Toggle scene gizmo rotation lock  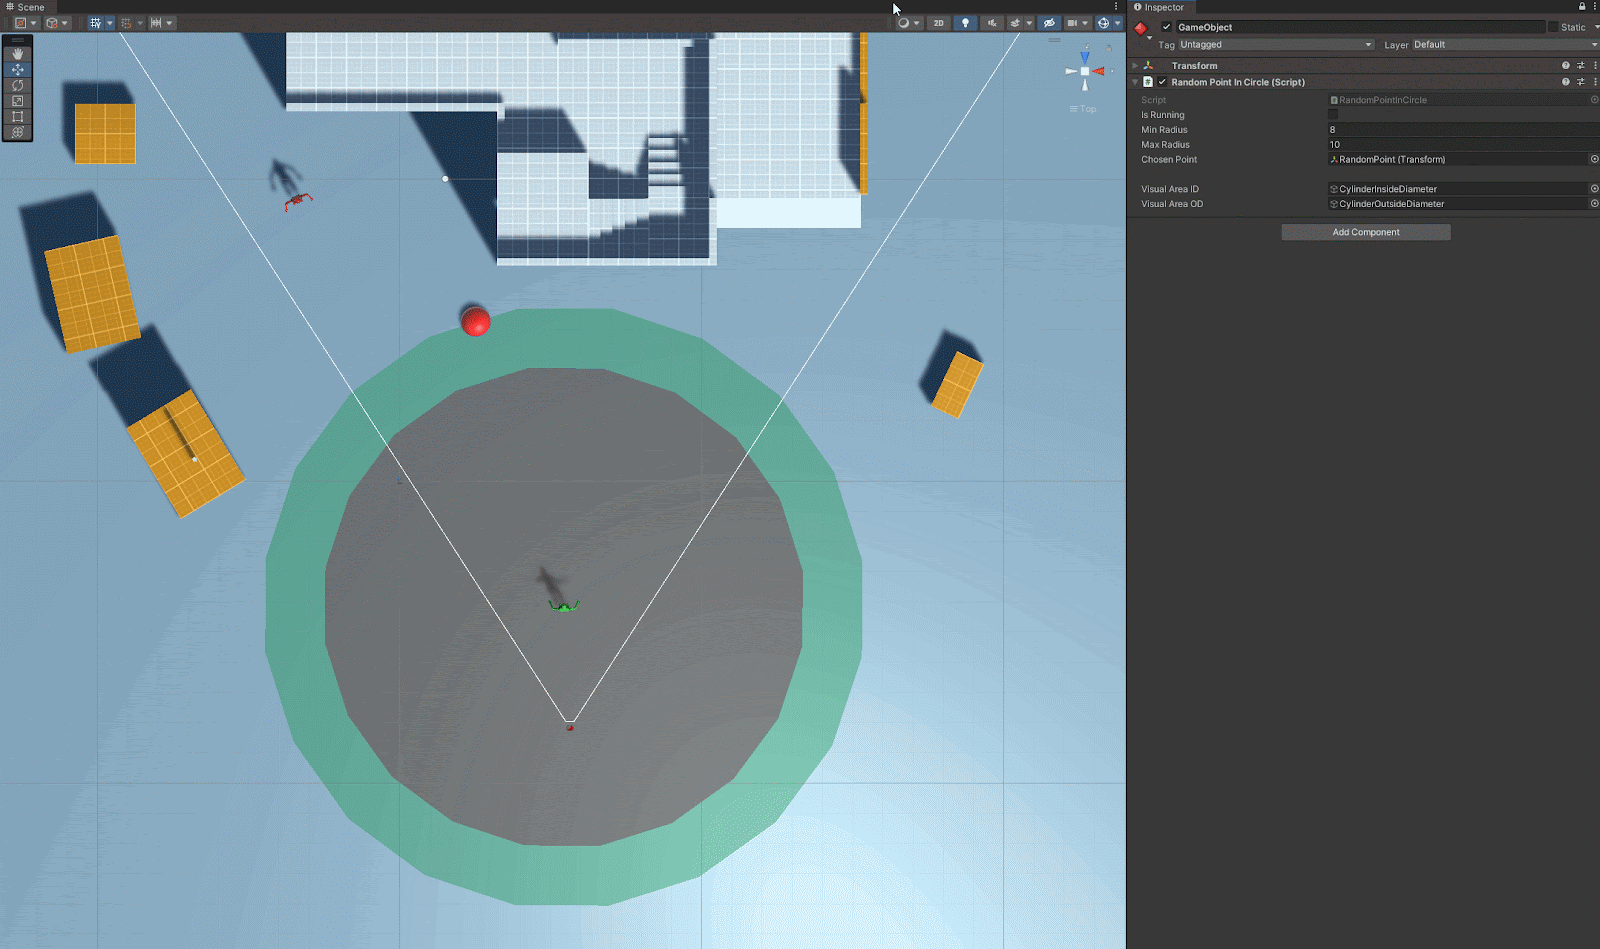pyautogui.click(x=1108, y=48)
